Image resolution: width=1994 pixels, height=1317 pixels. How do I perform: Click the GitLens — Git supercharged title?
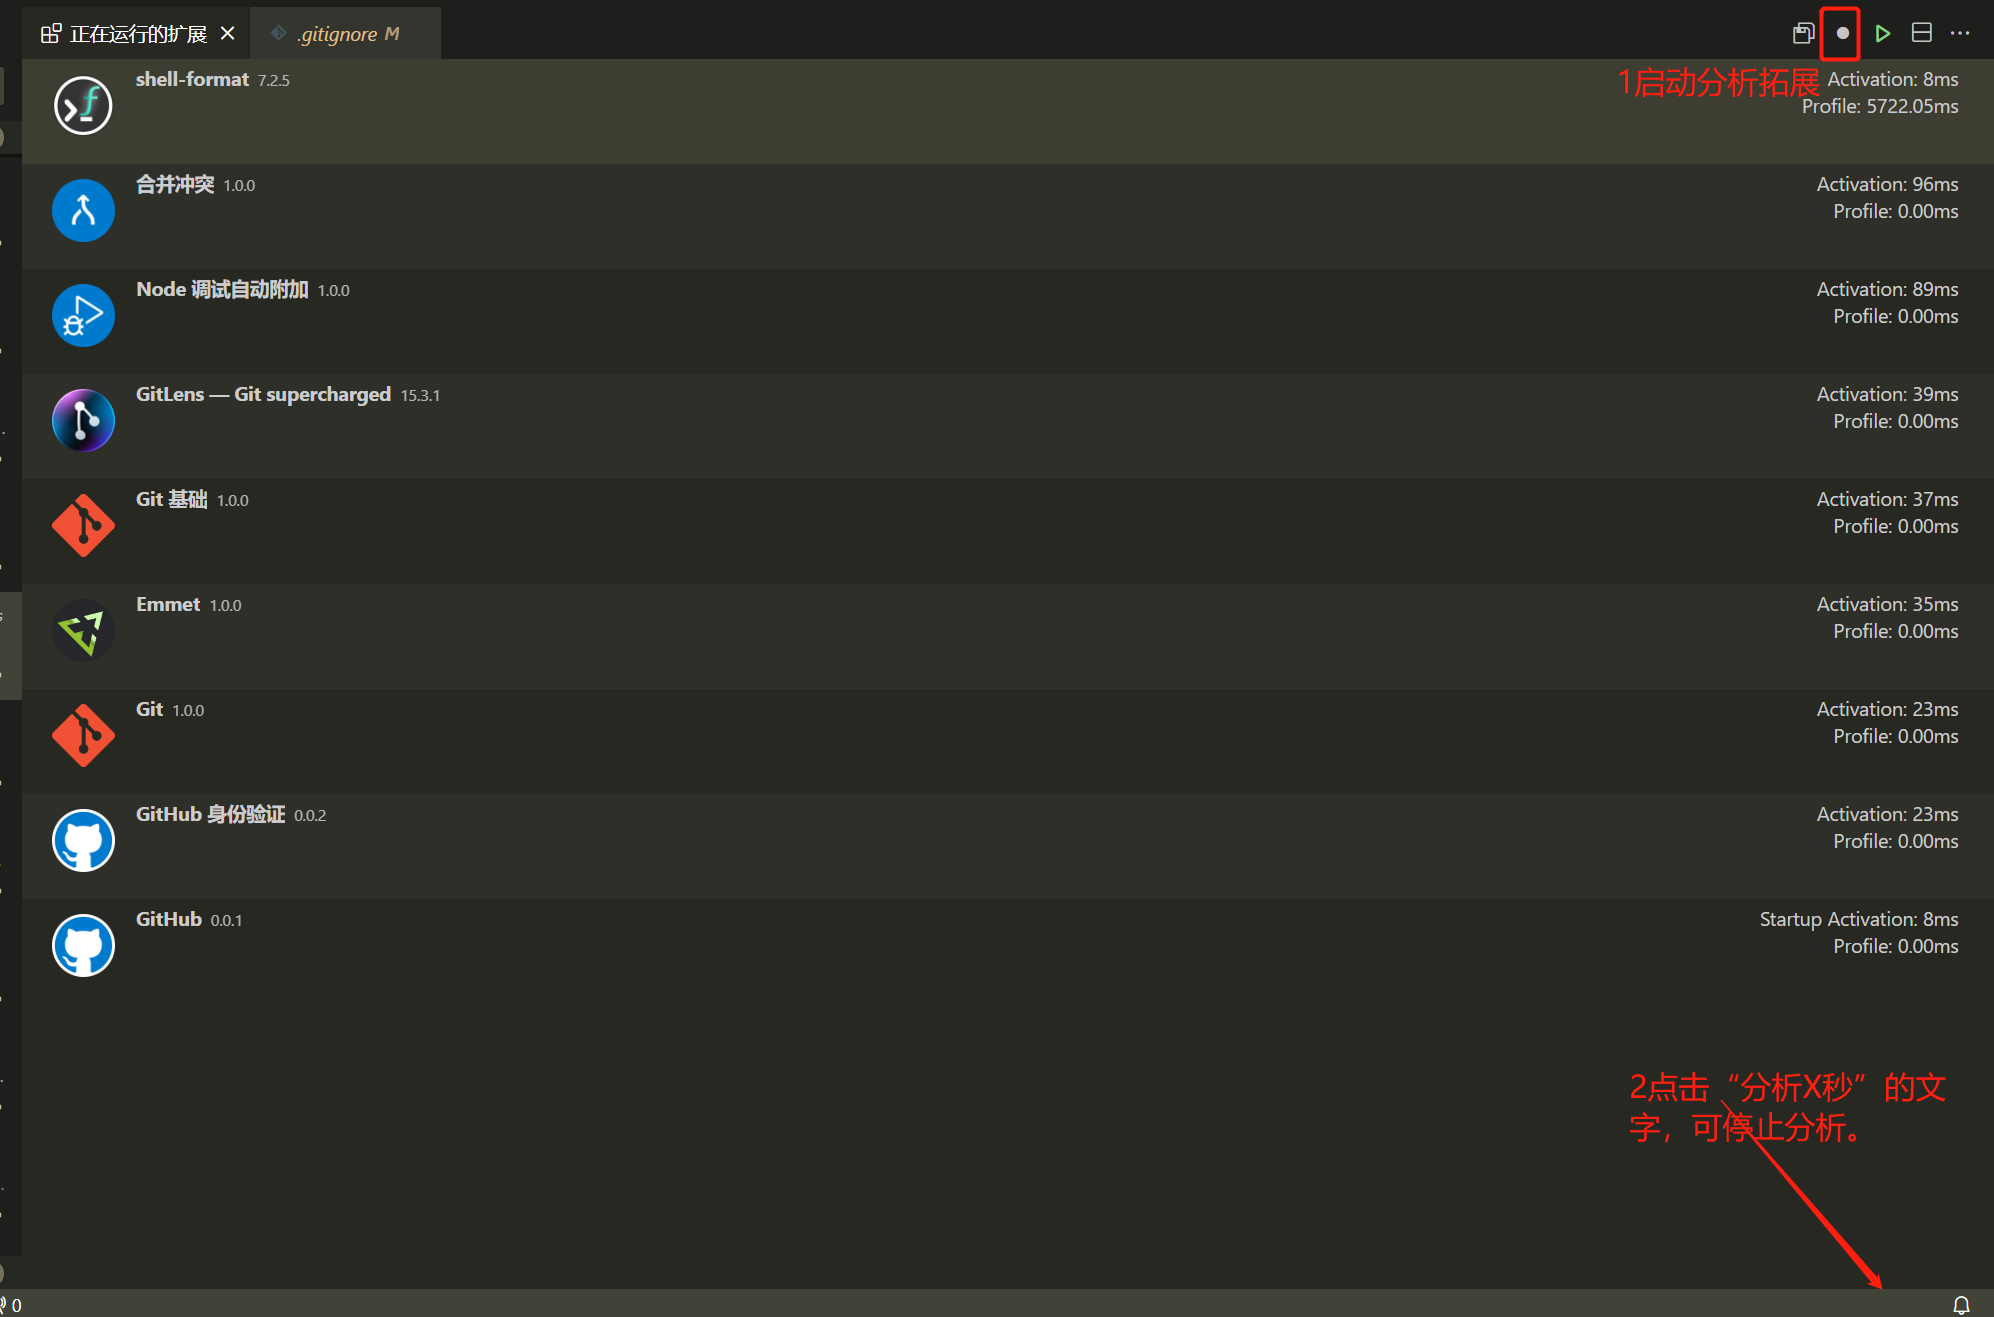point(263,394)
